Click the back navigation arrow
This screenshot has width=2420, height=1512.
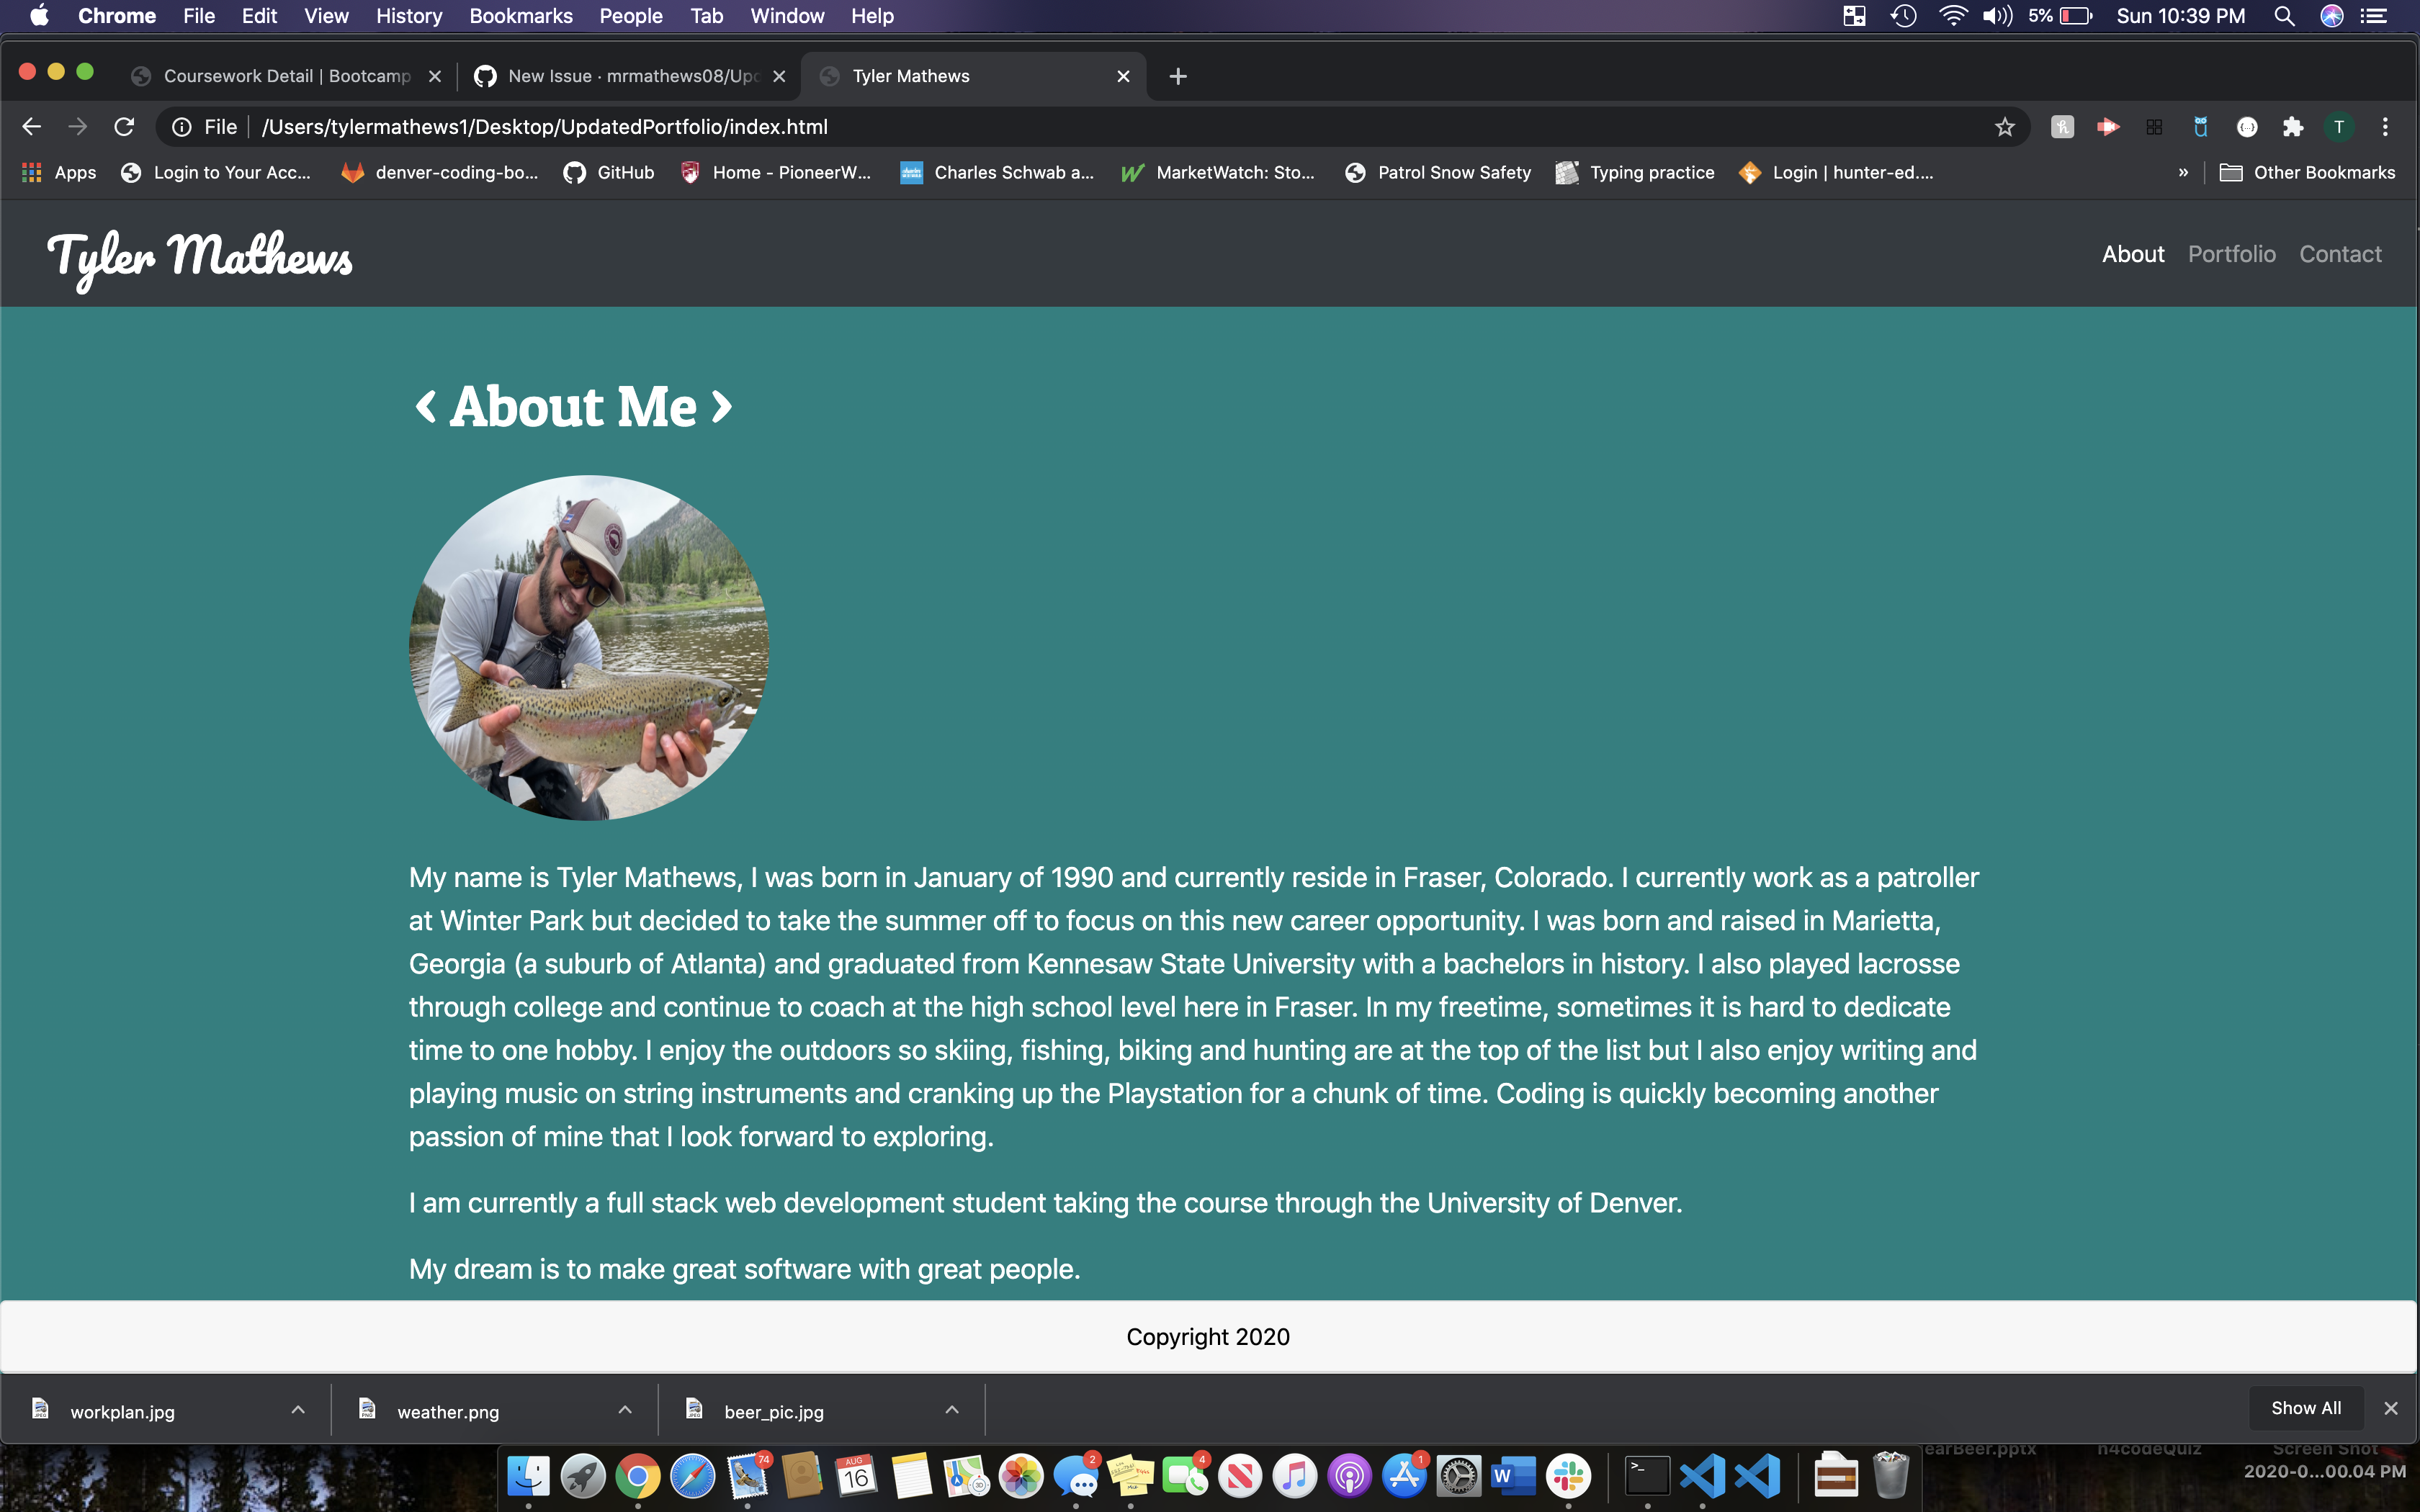(32, 126)
